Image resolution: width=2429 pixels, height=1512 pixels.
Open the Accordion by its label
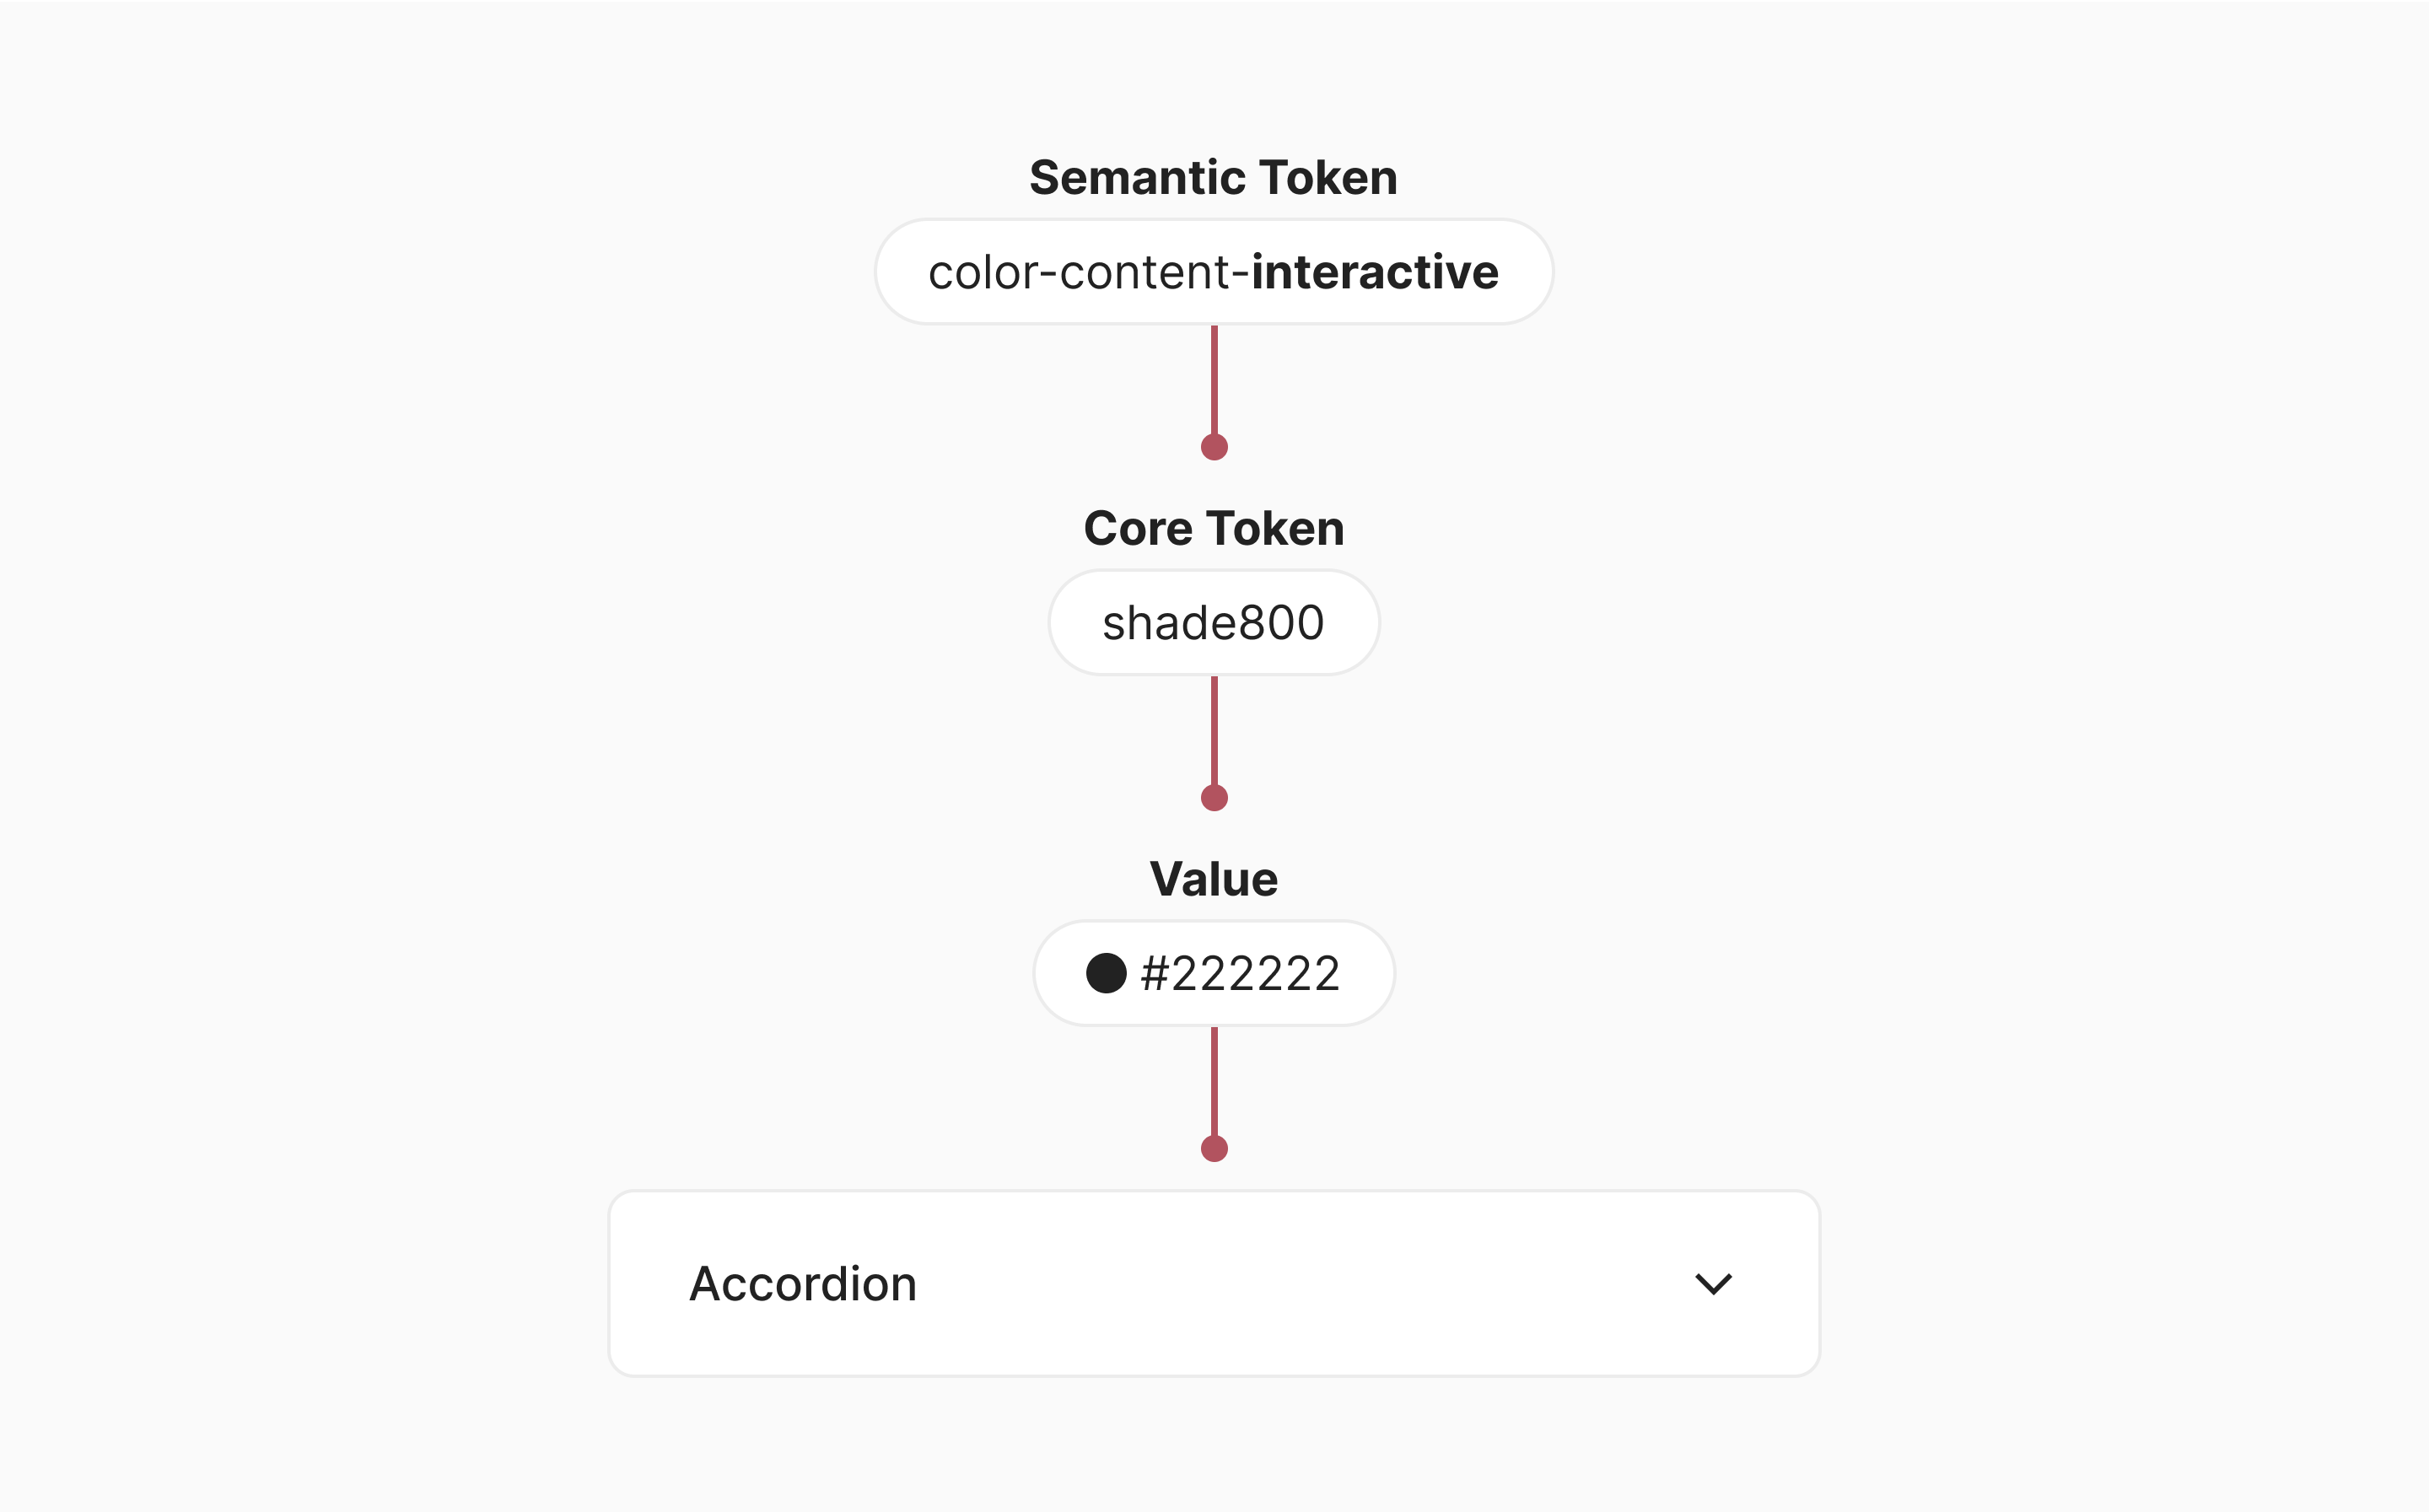[x=803, y=1283]
